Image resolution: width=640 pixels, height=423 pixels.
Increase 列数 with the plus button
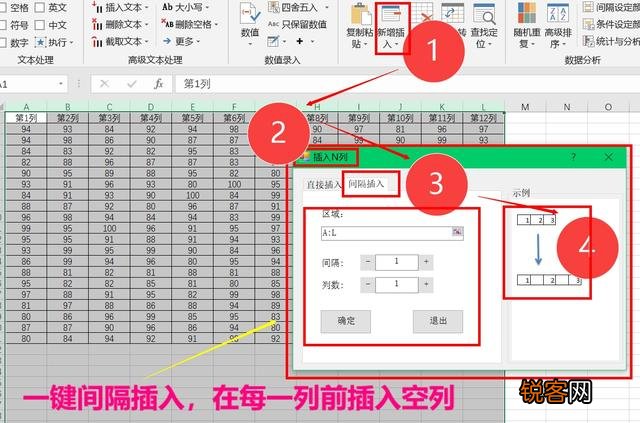tap(426, 285)
